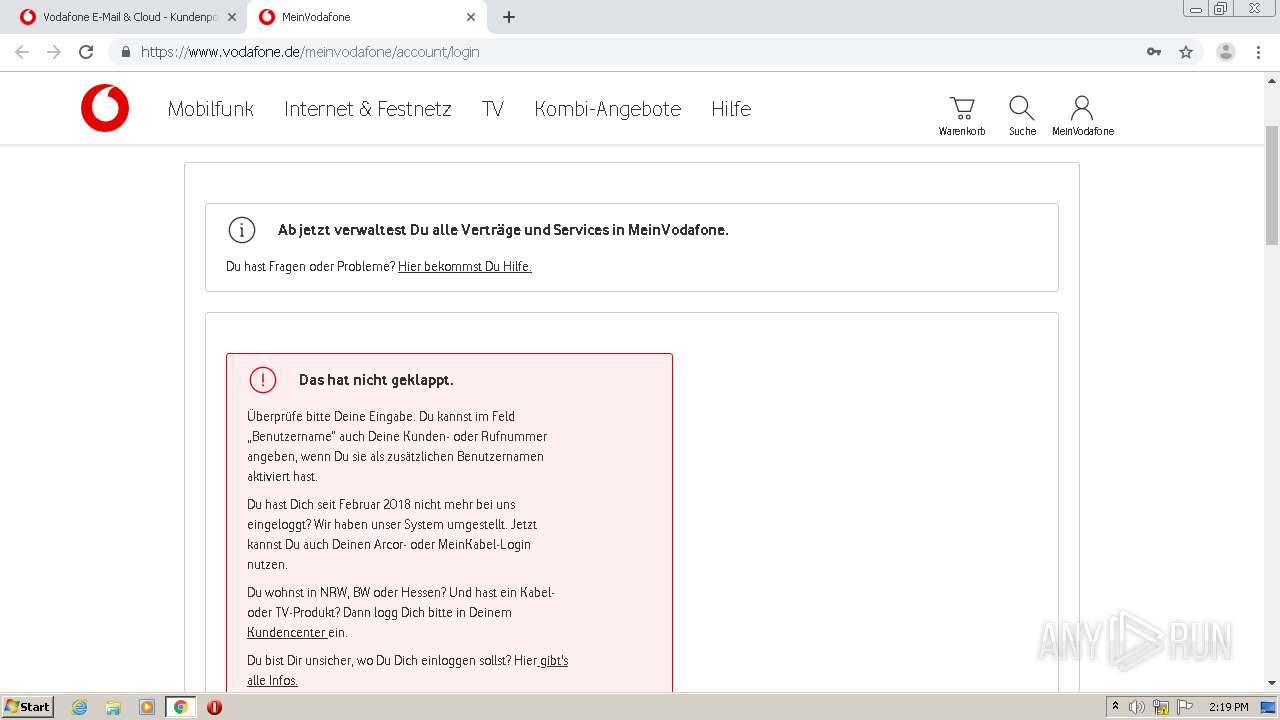Screen dimensions: 1280x720
Task: Follow the 'Hier bekommst Du Hilfe' link
Action: (465, 267)
